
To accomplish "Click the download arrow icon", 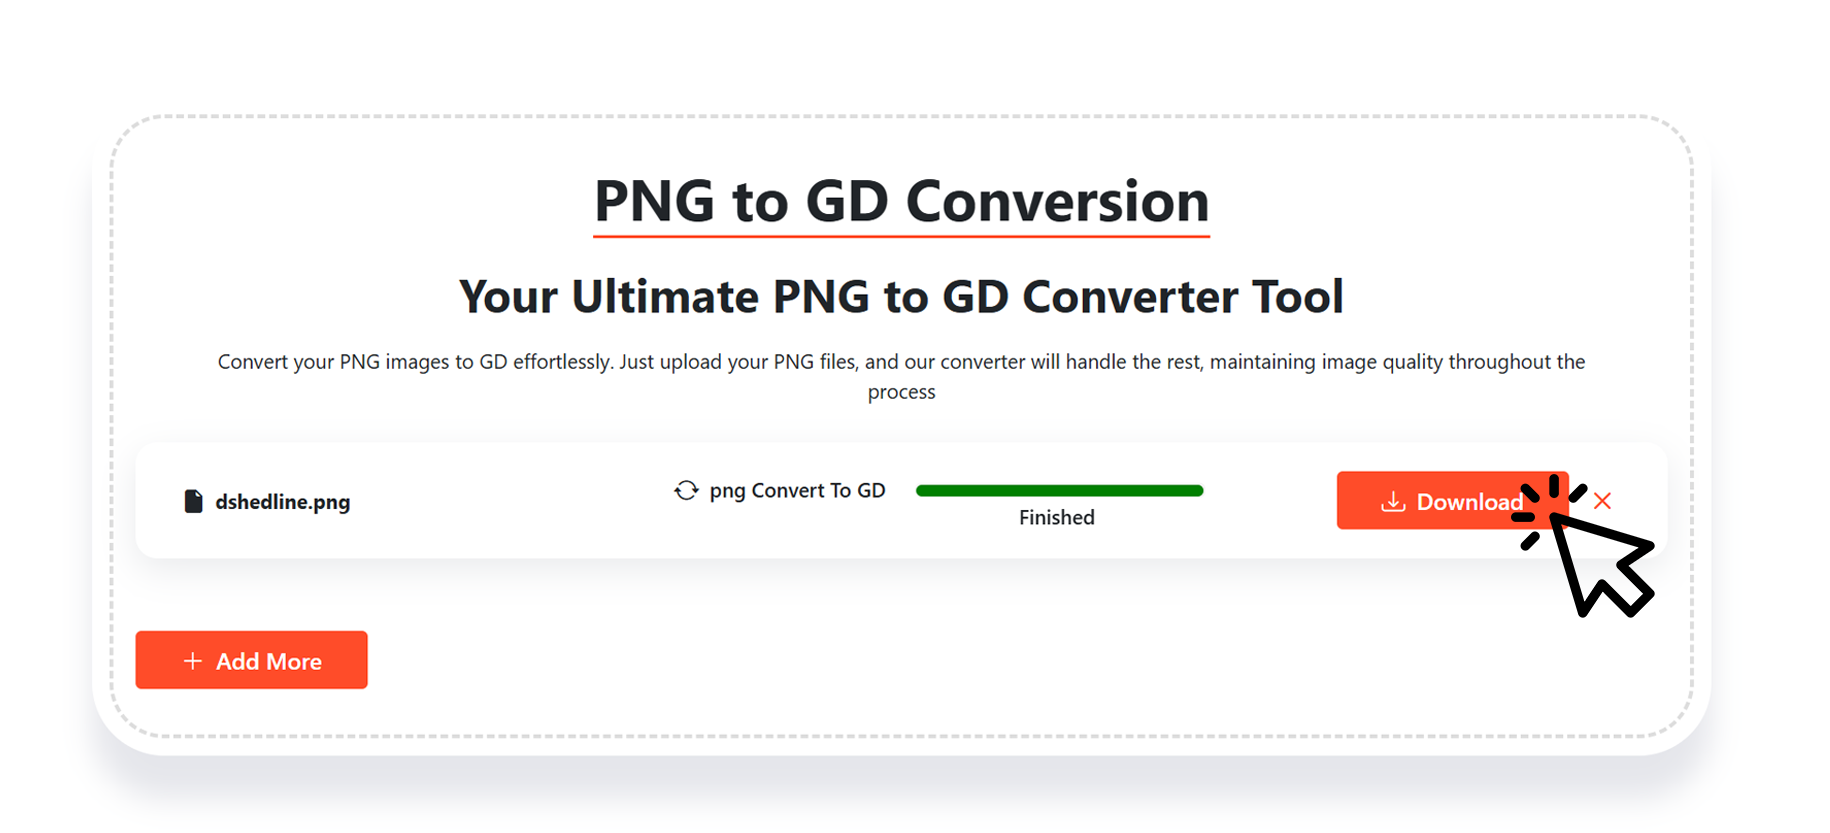I will point(1393,501).
